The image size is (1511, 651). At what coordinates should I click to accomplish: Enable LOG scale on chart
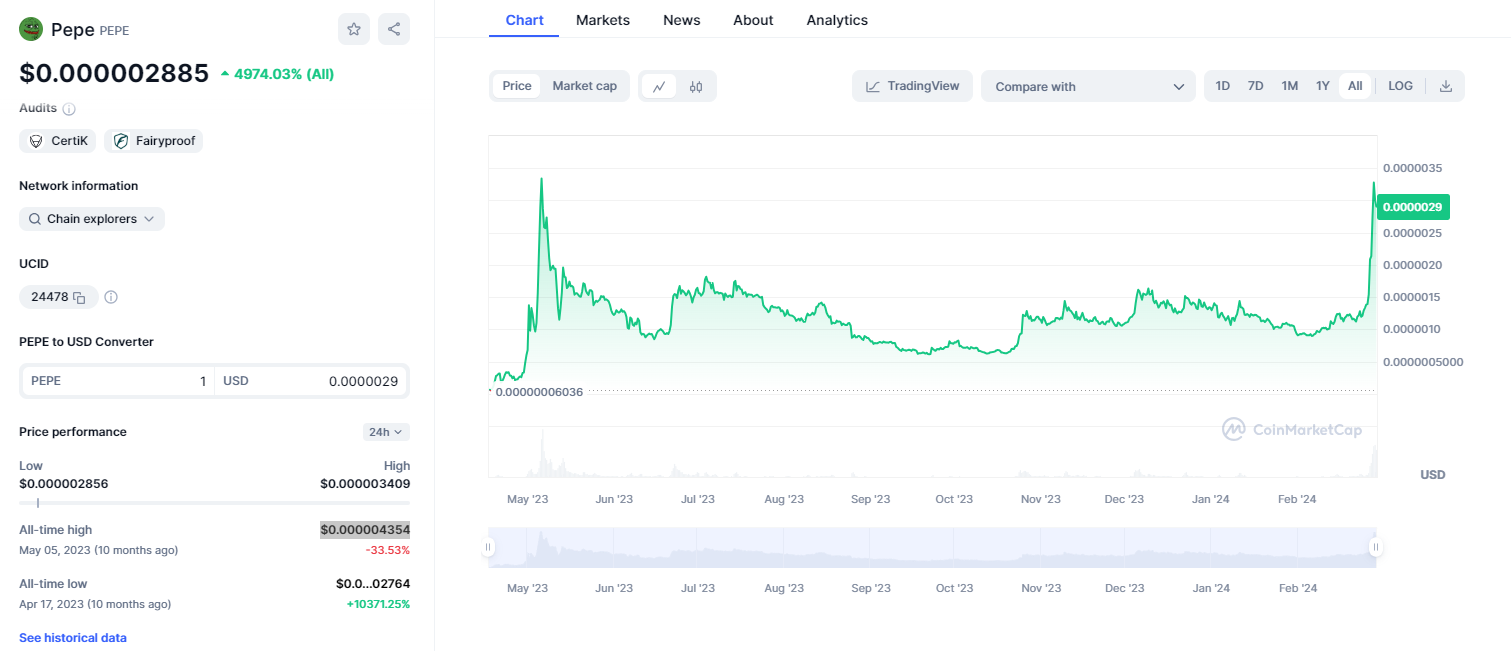[1400, 86]
